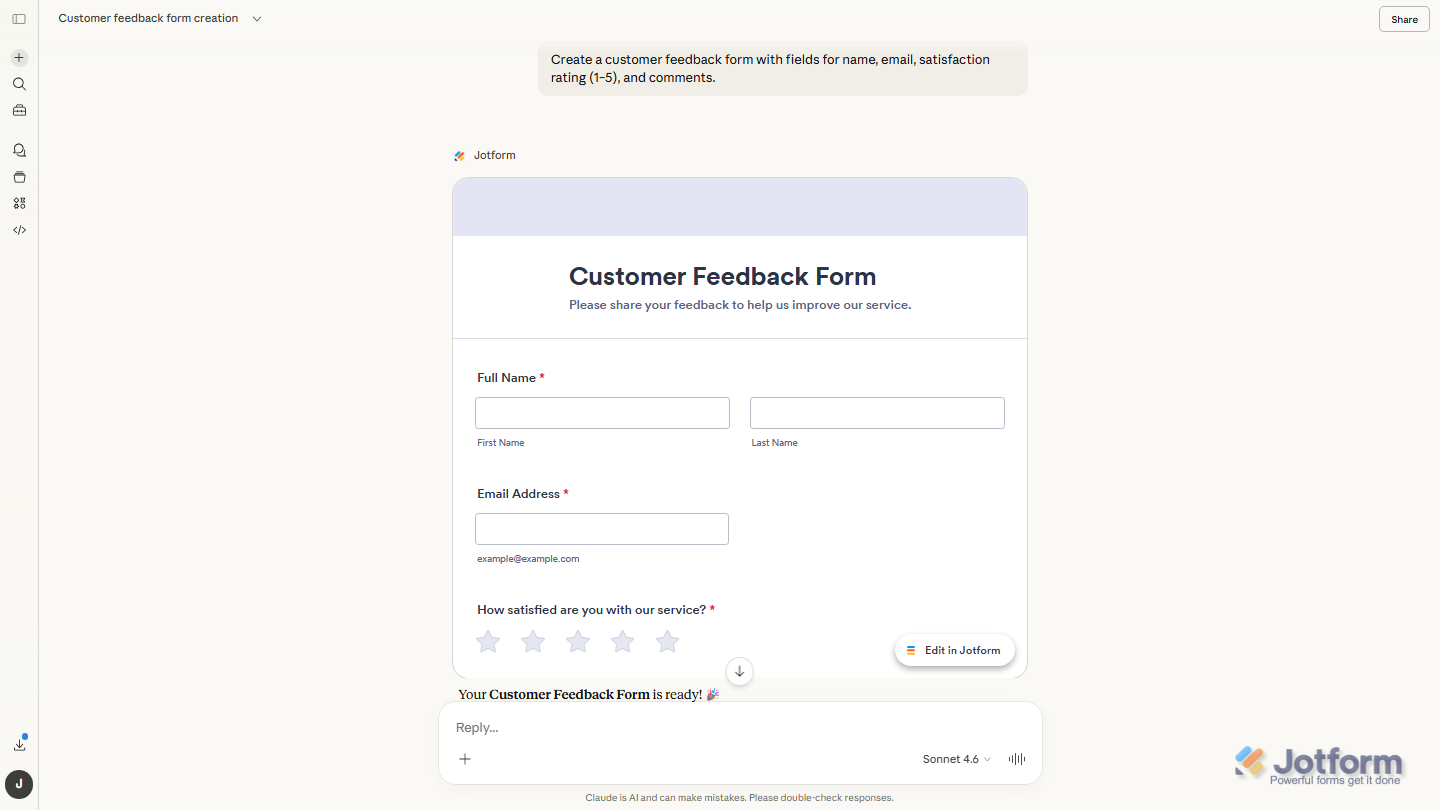Open projects from the sidebar
Screen dimensions: 1440x810
19,176
